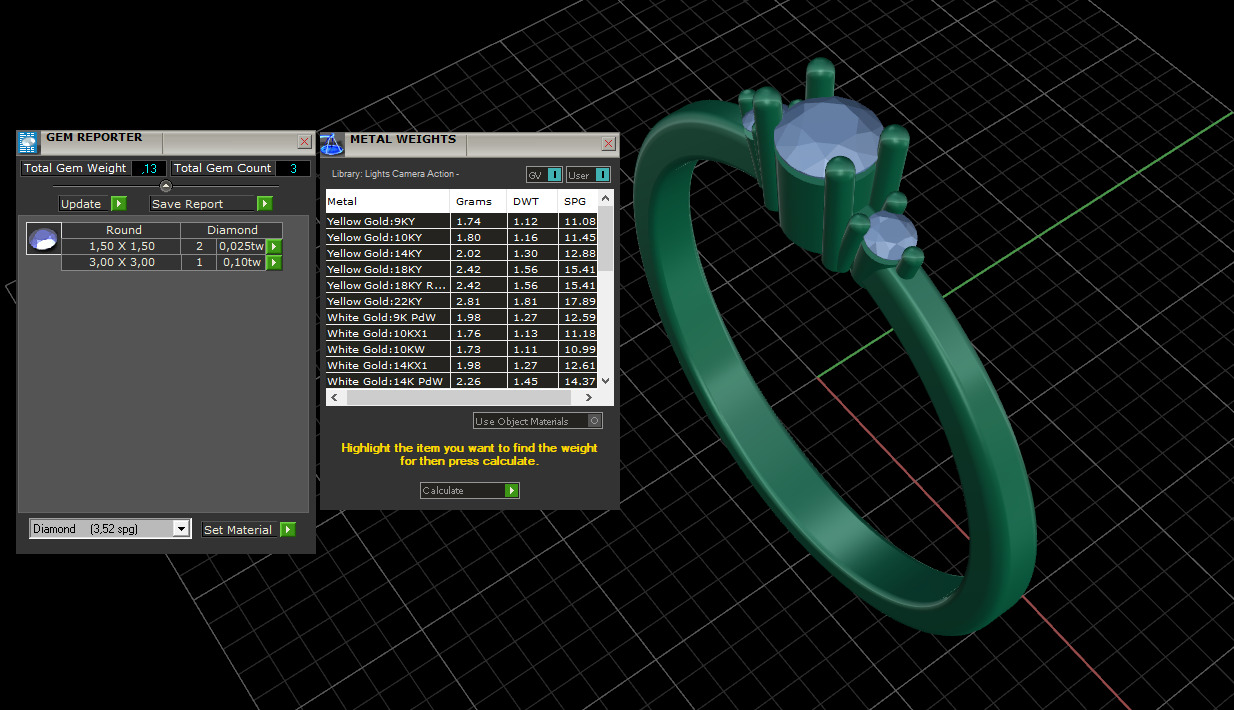
Task: Click green arrow on the 0,025tw row
Action: 274,247
